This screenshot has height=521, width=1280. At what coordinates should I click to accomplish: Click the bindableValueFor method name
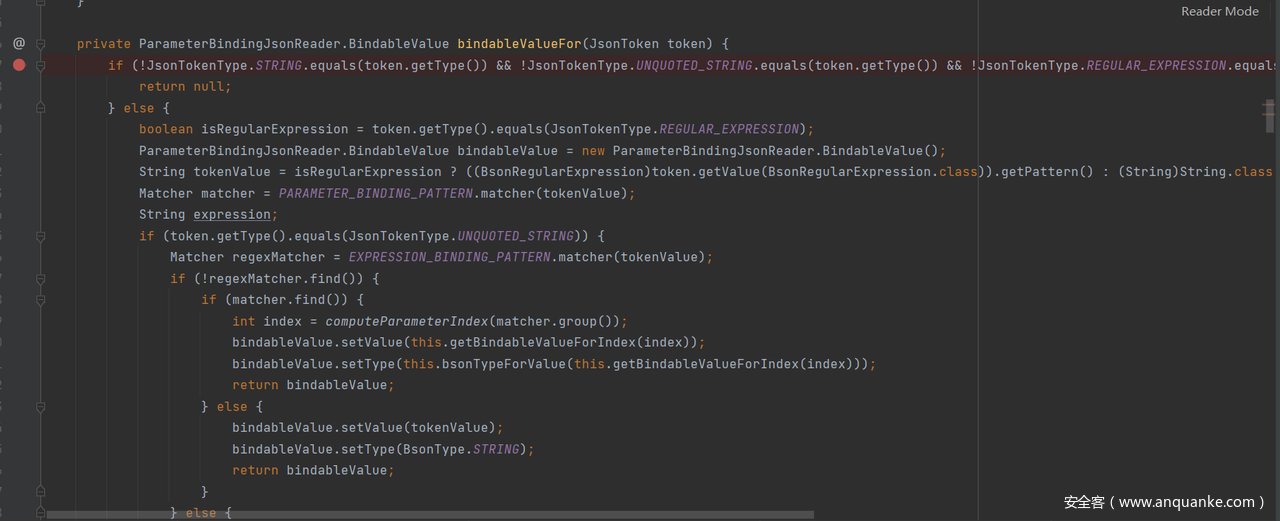pos(518,44)
